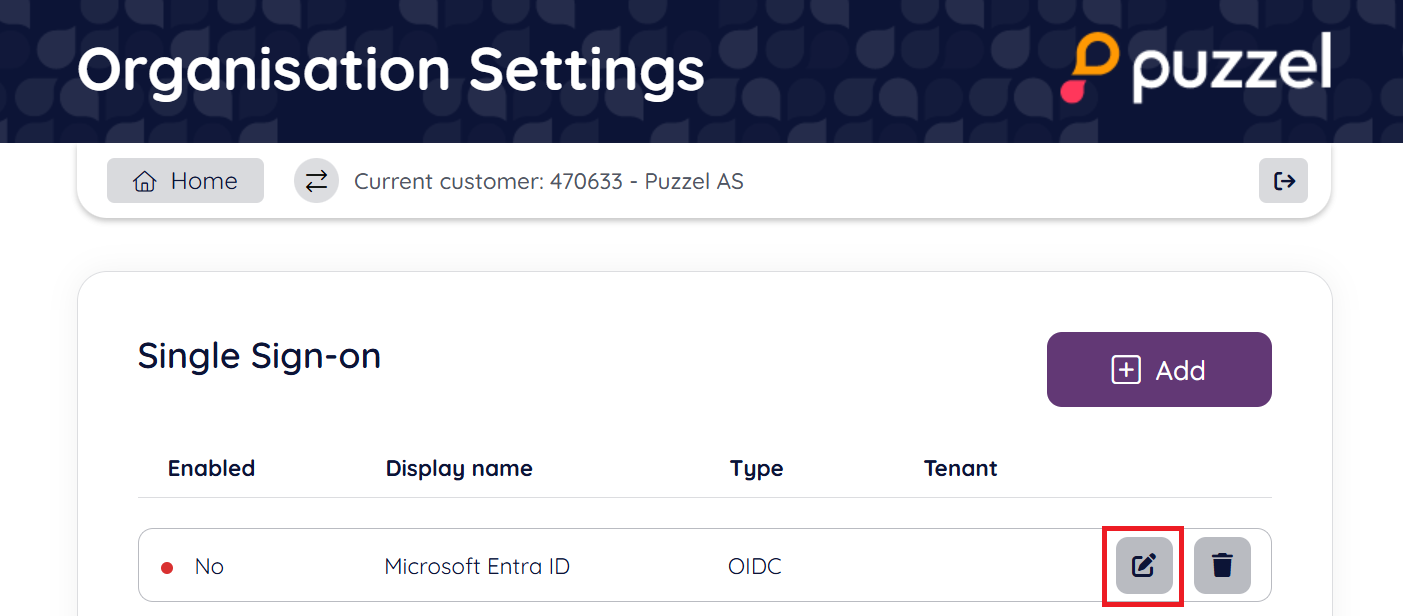Click the Single Sign-on heading

[259, 356]
